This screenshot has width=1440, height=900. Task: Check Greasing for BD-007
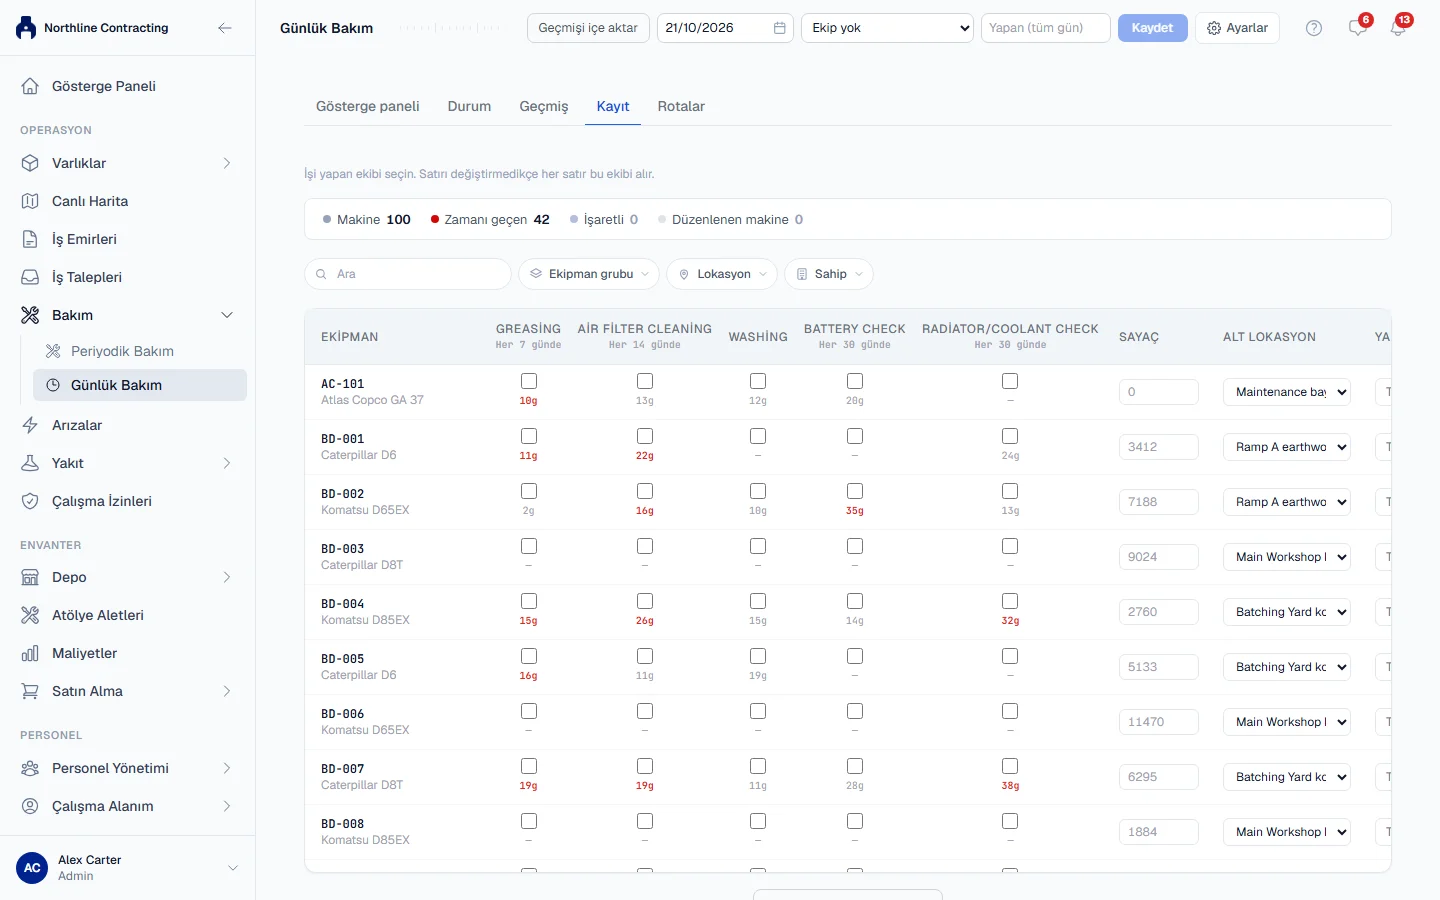click(529, 766)
